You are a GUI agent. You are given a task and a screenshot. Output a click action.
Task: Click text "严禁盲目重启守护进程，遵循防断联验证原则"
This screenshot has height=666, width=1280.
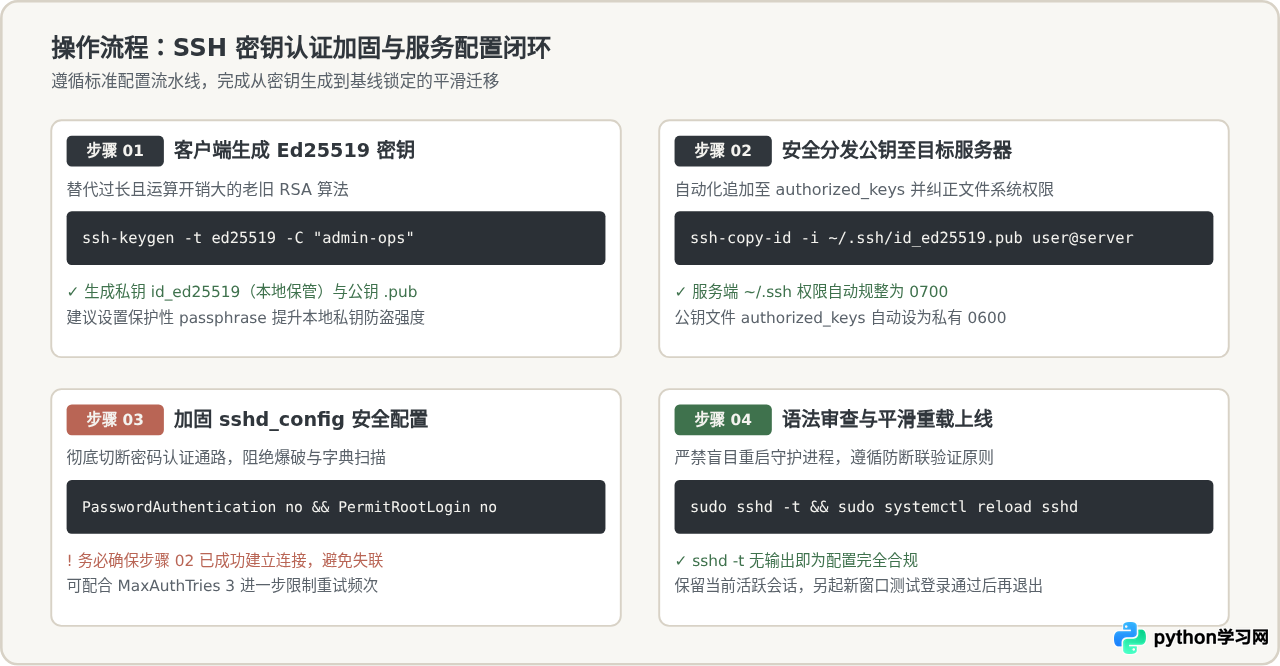click(834, 459)
